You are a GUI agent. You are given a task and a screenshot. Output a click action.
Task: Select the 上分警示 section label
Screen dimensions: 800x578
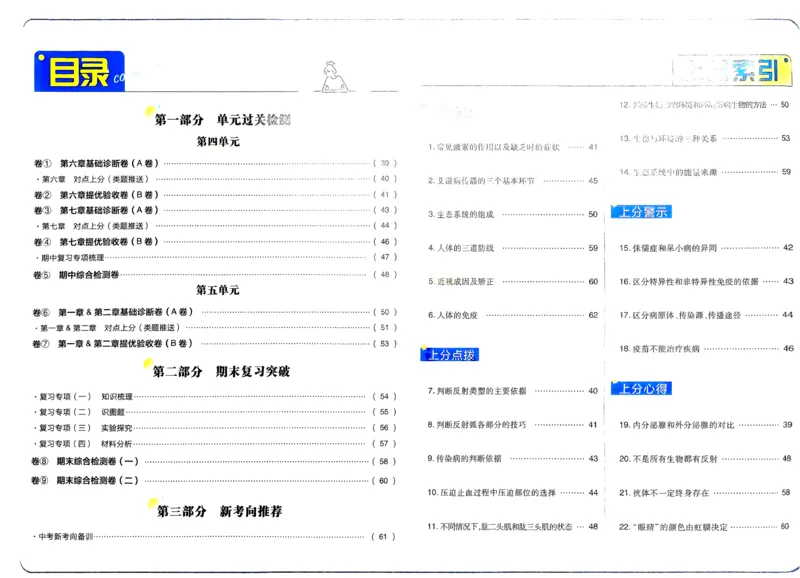(641, 212)
